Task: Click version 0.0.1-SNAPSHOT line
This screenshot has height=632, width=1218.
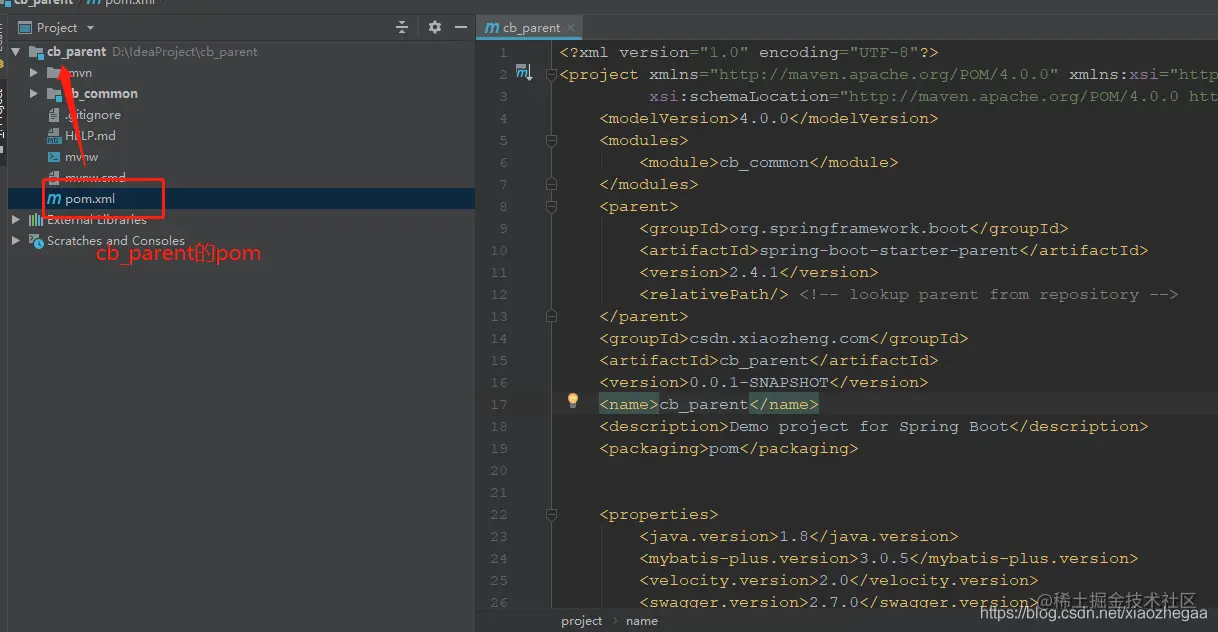Action: click(764, 382)
